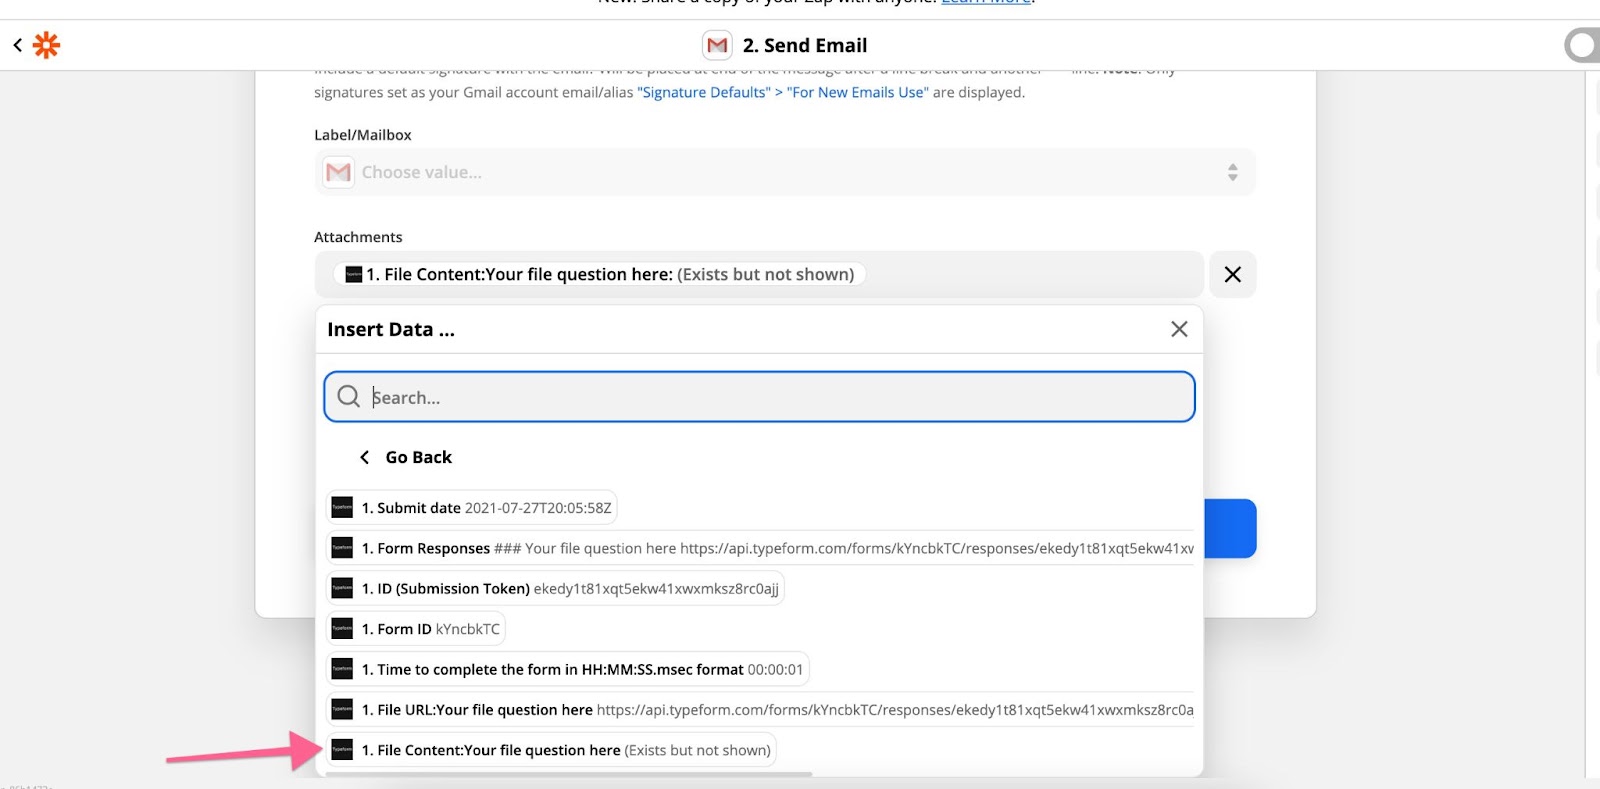Image resolution: width=1600 pixels, height=789 pixels.
Task: Click Go Back in Insert Data
Action: 406,457
